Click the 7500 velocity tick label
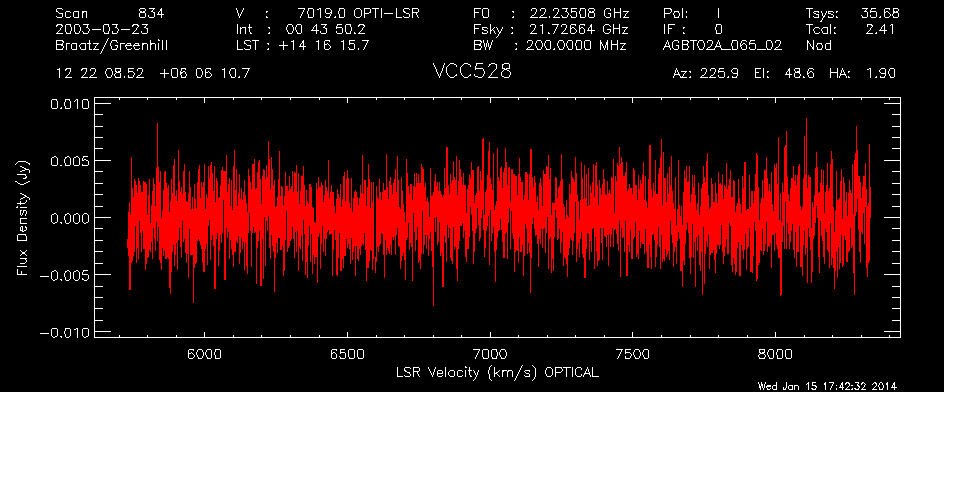 (x=632, y=354)
